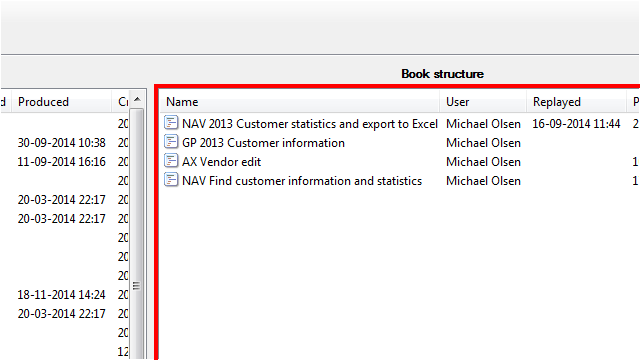Select NAV Find customer information and statistics
The height and width of the screenshot is (360, 640).
302,181
